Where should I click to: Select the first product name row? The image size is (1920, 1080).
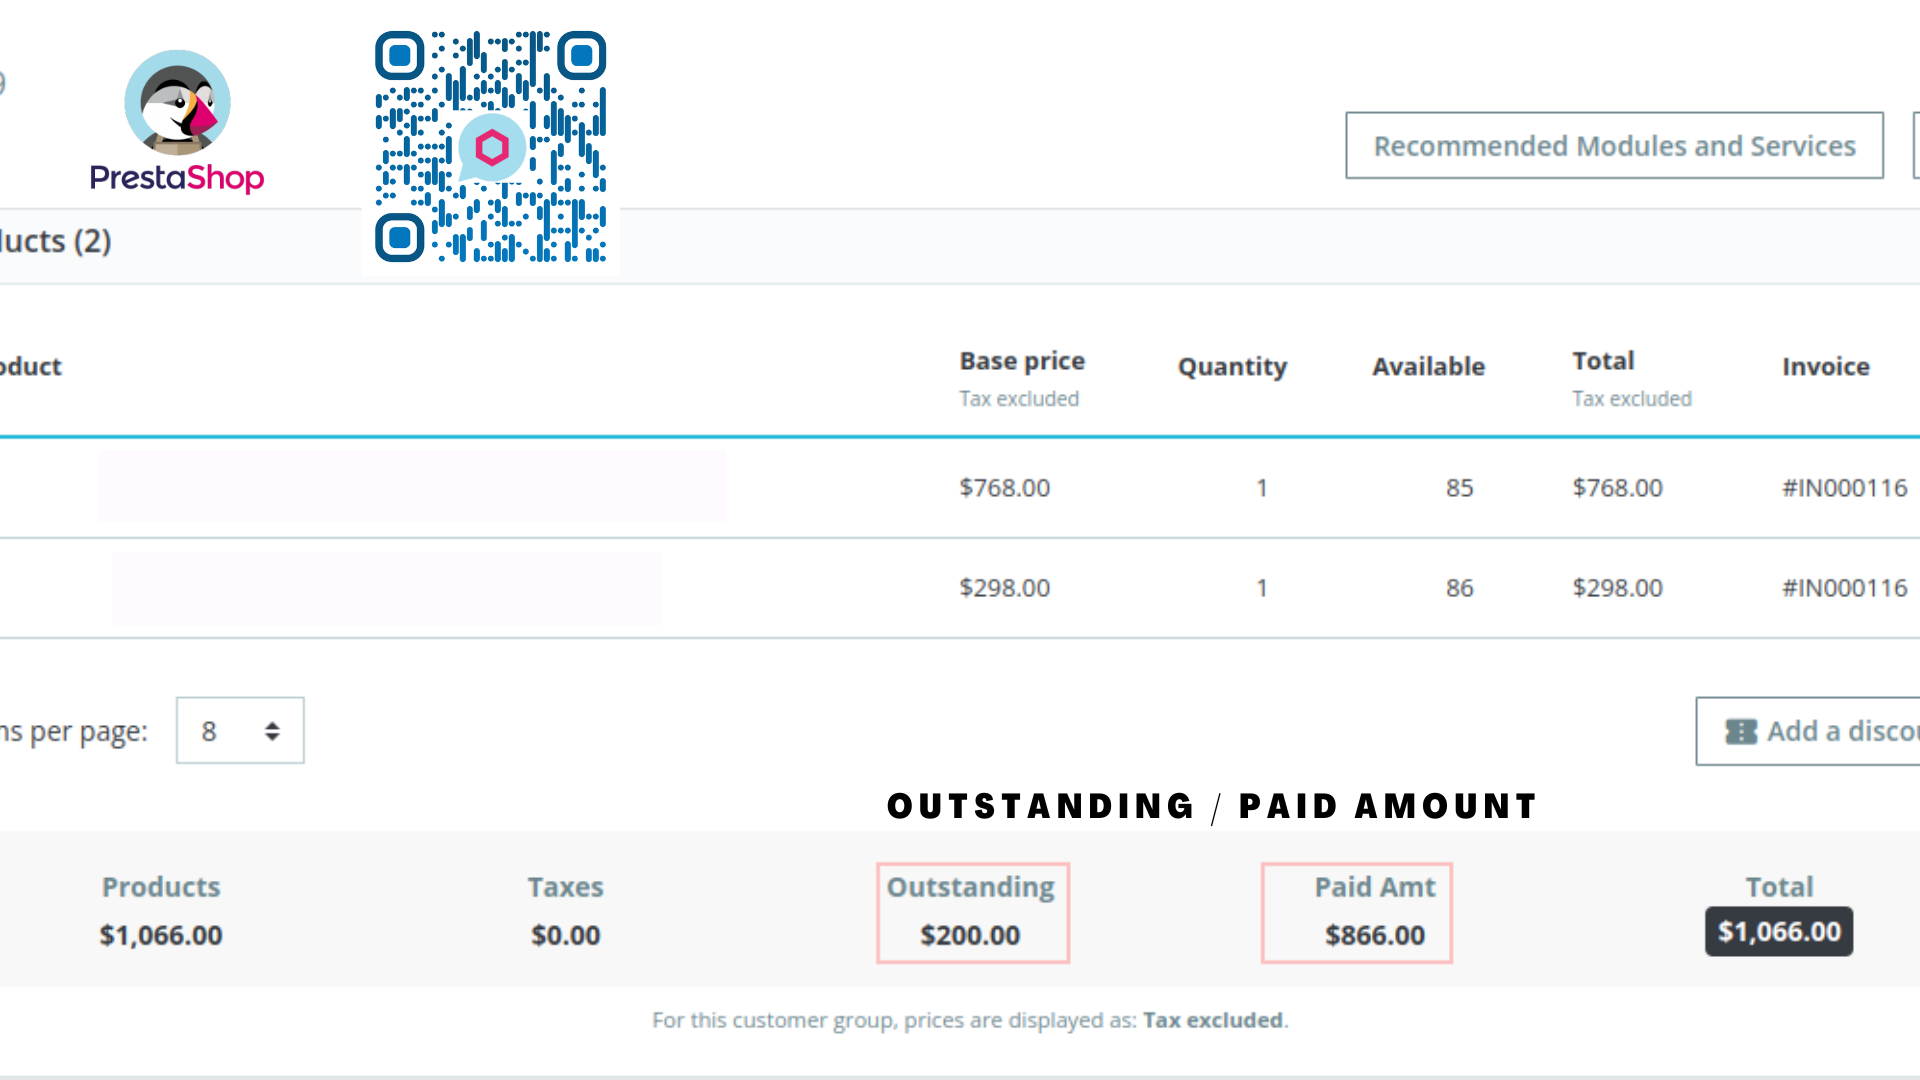click(412, 486)
